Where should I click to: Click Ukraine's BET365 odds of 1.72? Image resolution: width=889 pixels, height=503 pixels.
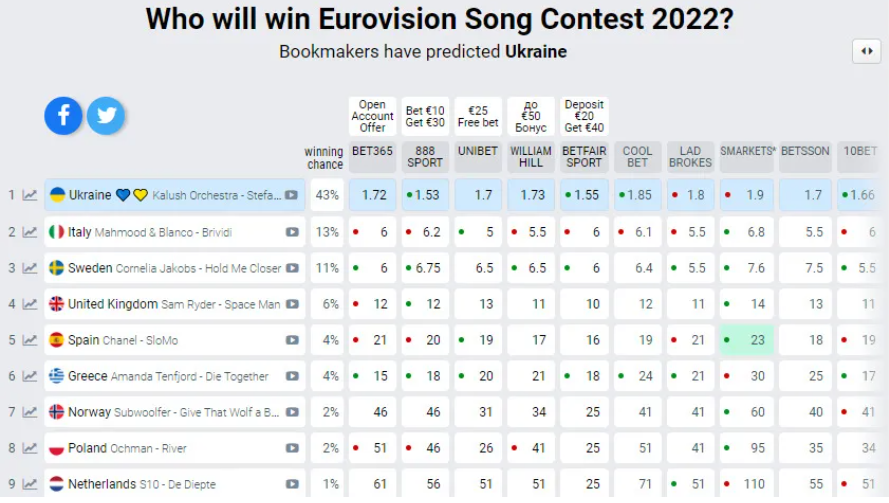(373, 195)
